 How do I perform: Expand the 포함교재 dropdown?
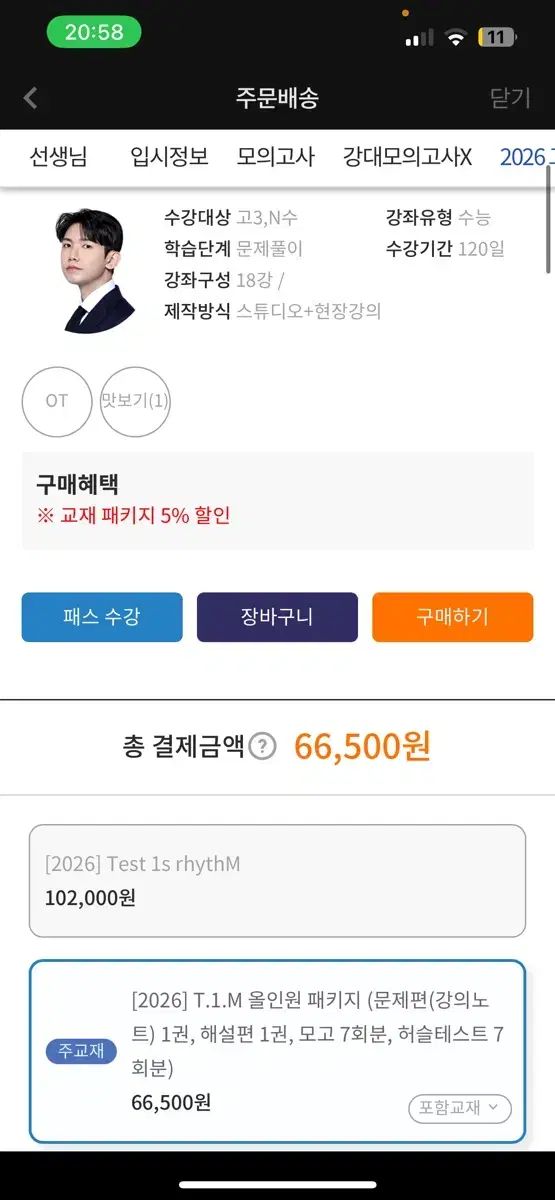(460, 1108)
